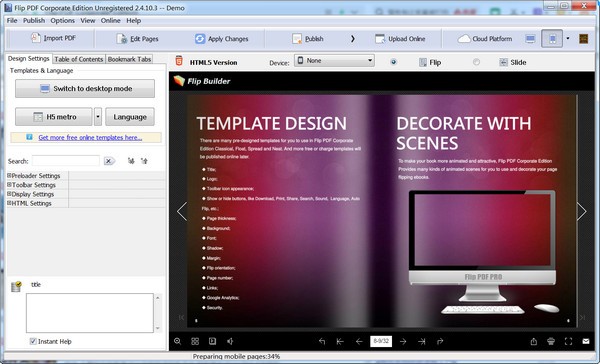Open the Help menu
Image resolution: width=600 pixels, height=364 pixels.
[134, 21]
